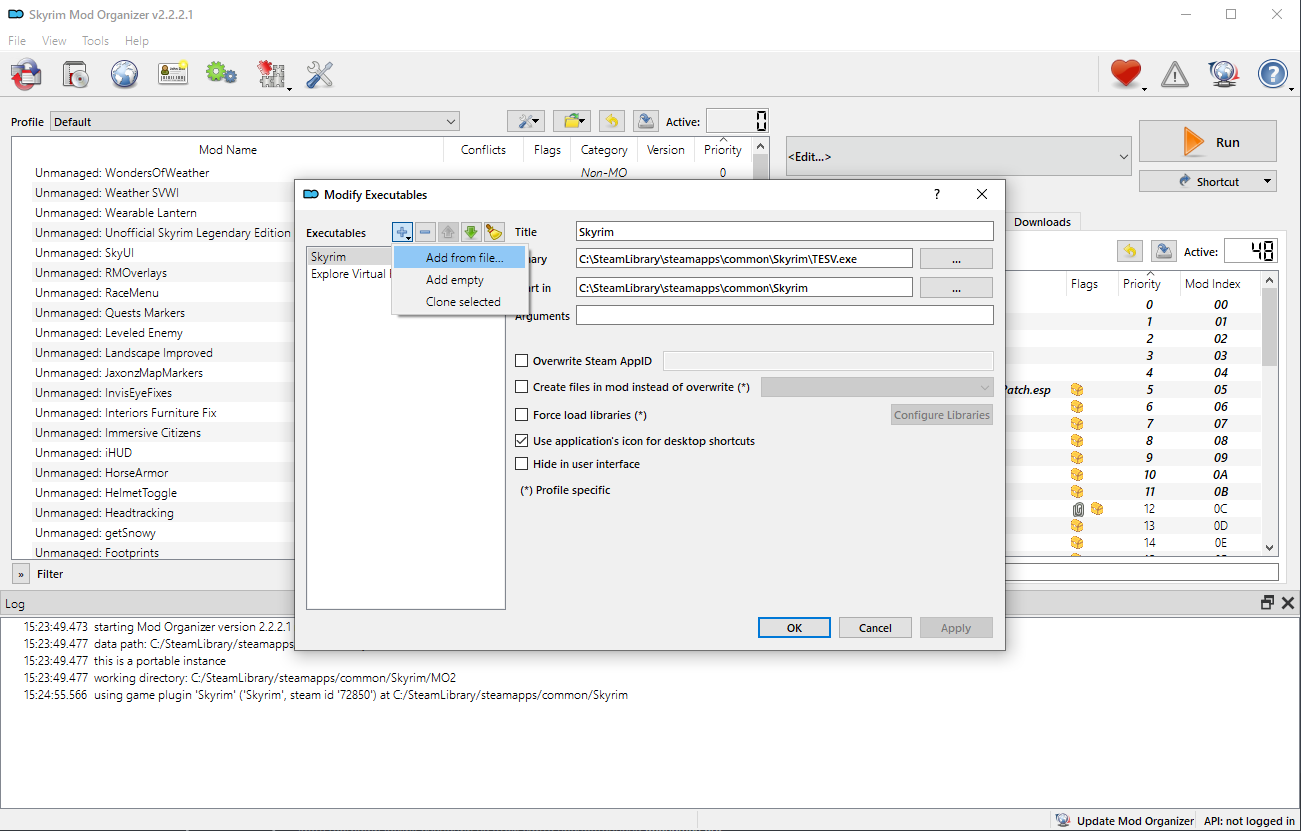Click the Title field containing Skyrim
Screen dimensions: 1301x831
pyautogui.click(x=785, y=231)
